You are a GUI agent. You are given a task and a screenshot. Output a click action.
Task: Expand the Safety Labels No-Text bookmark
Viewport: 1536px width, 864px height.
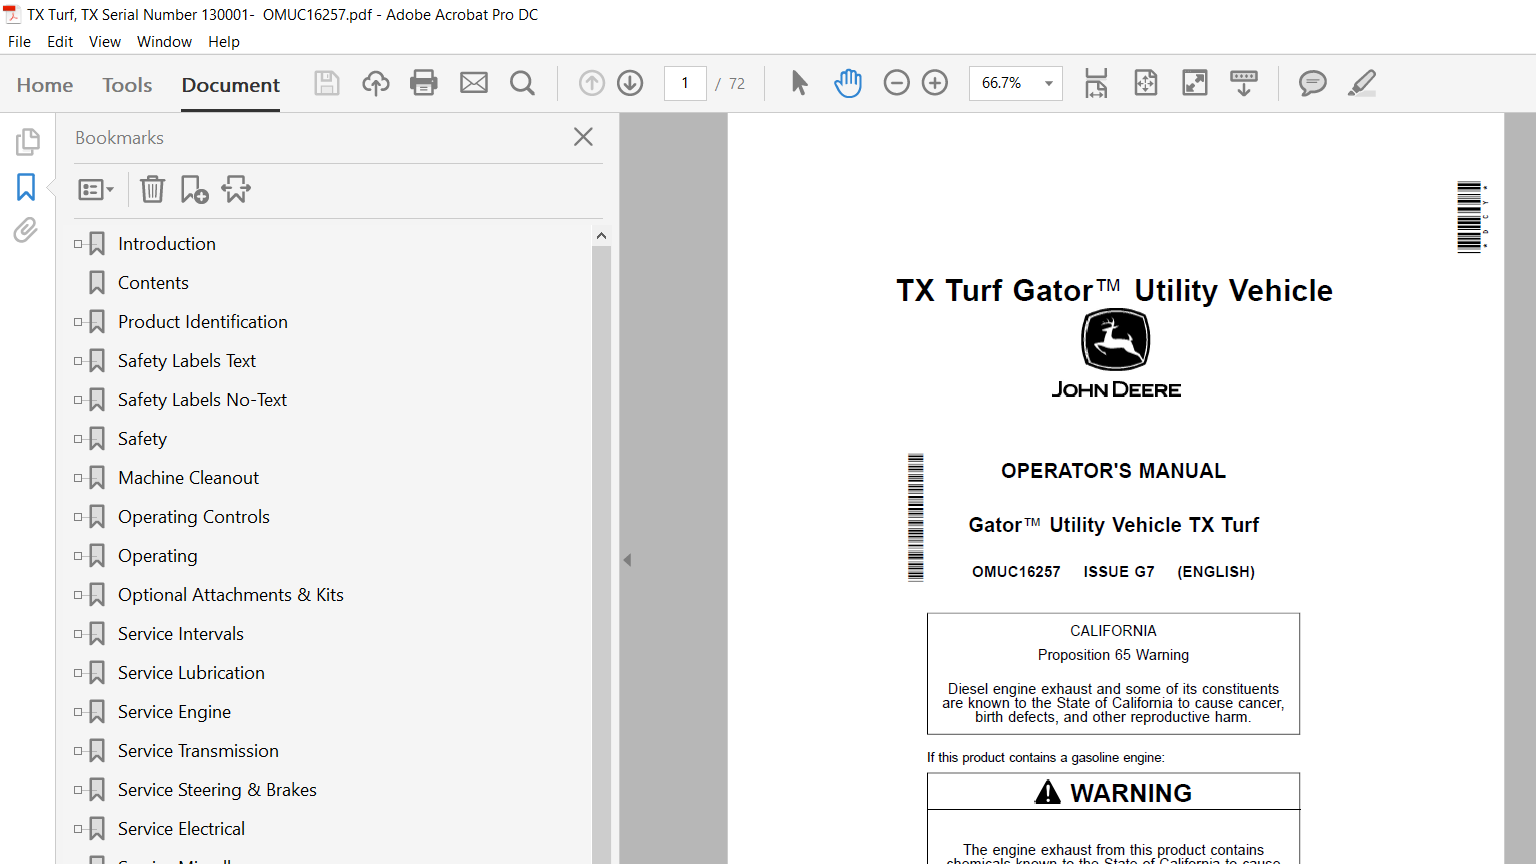pos(78,400)
